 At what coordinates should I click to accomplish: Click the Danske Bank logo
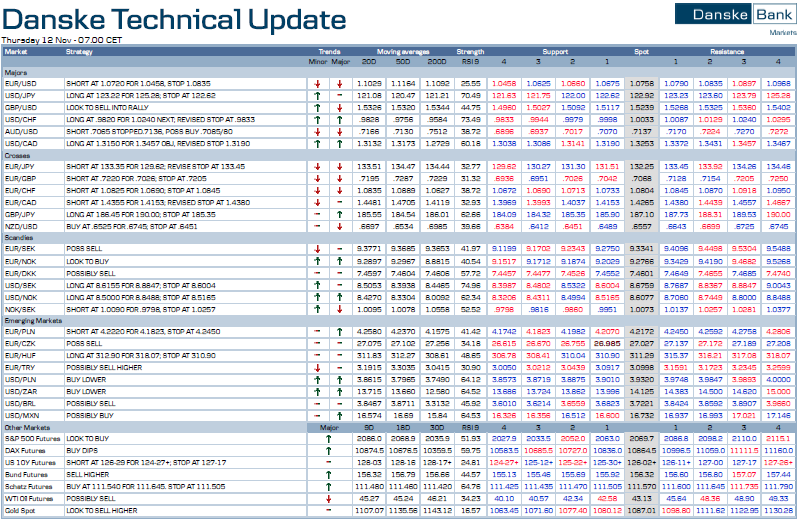[735, 13]
